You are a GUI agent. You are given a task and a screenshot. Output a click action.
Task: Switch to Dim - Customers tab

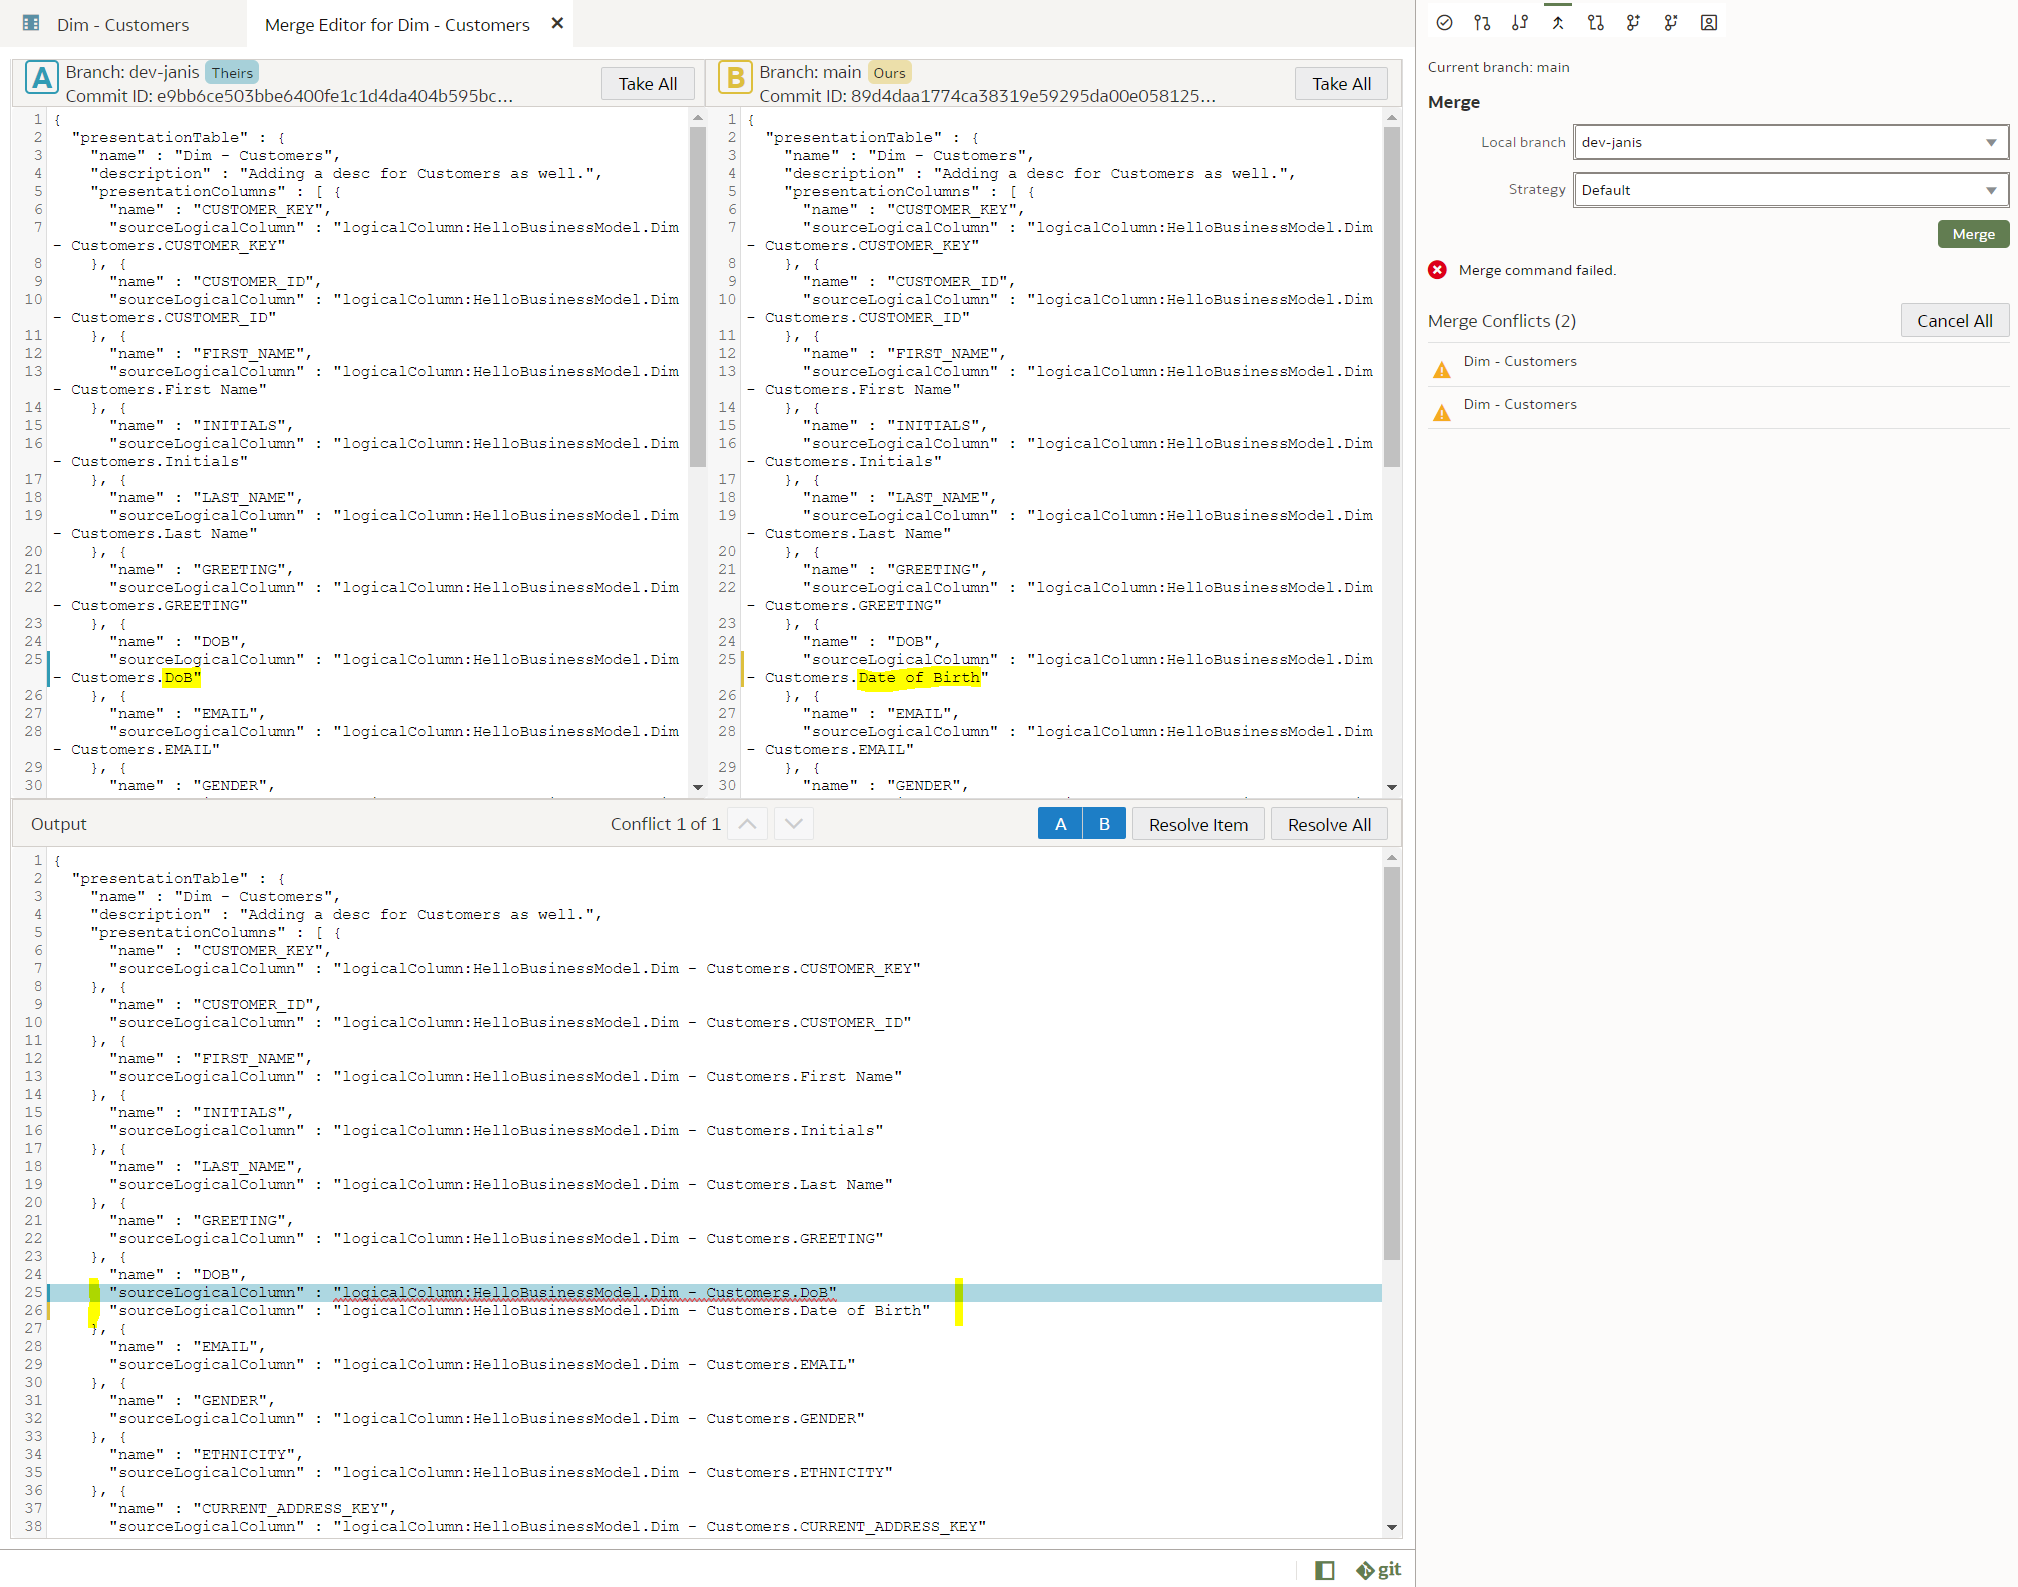(122, 24)
